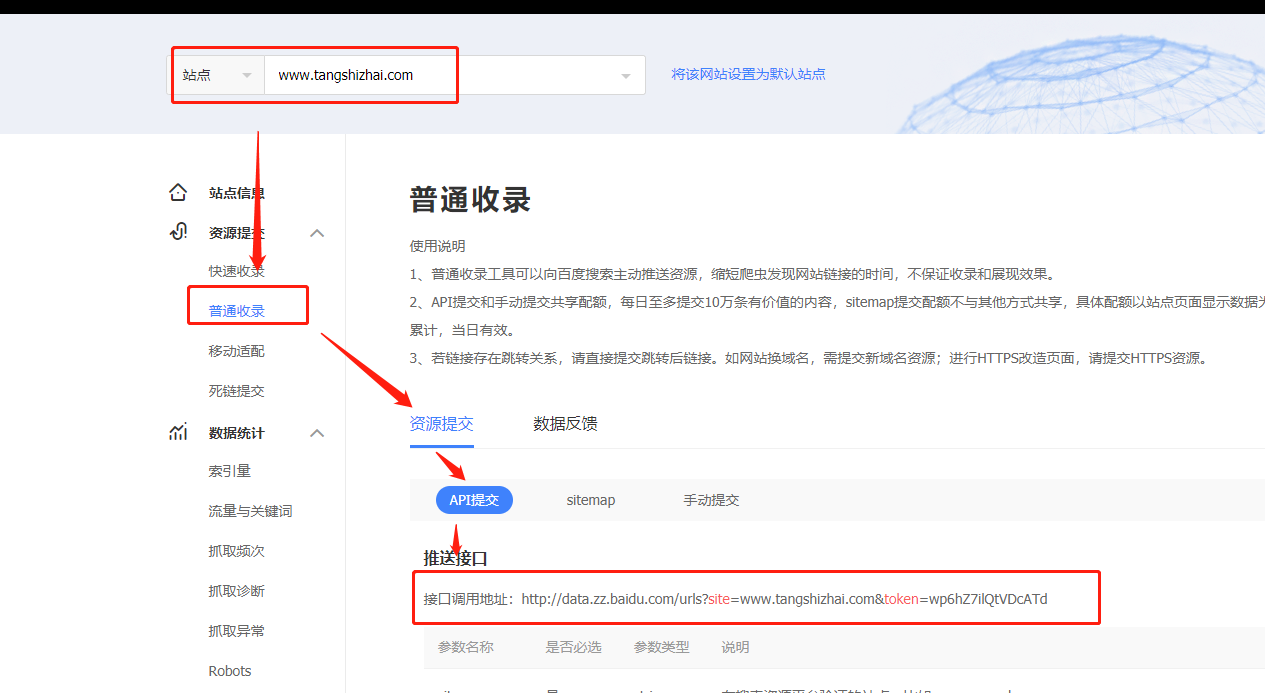The height and width of the screenshot is (693, 1265).
Task: Collapse the 数据统计 sidebar section chevron
Action: (x=317, y=433)
